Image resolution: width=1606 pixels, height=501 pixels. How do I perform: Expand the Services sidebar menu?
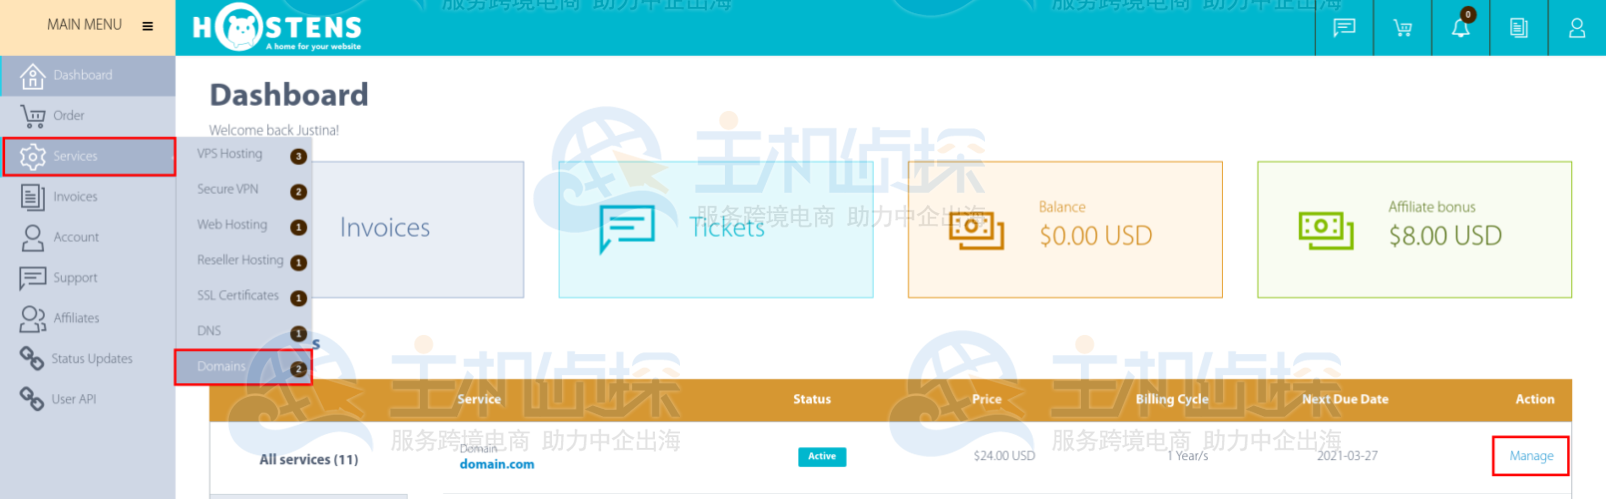point(76,156)
